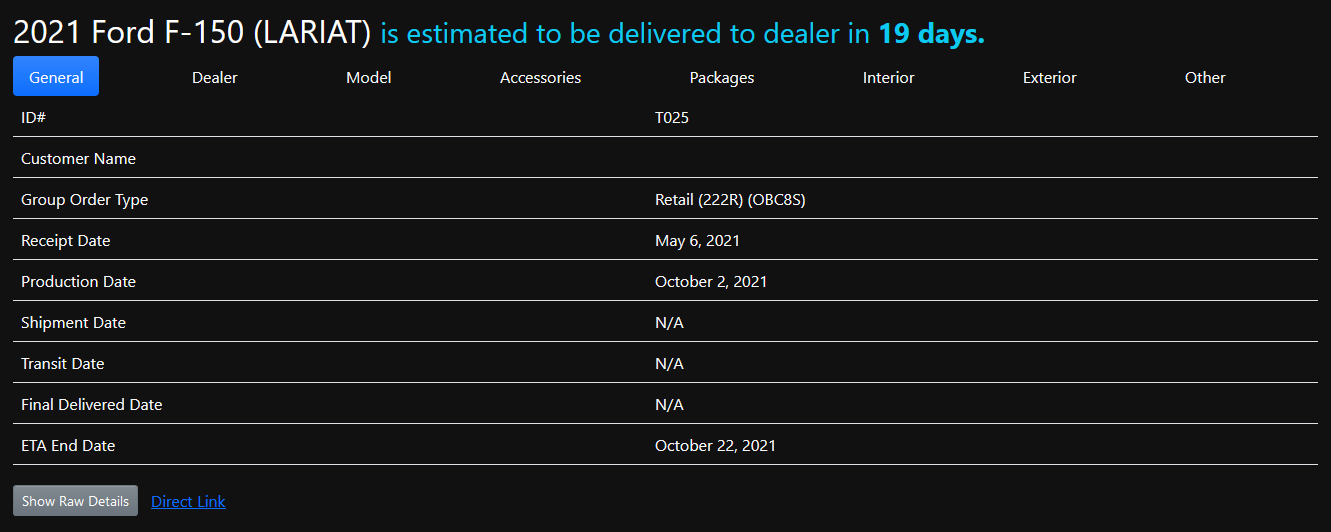This screenshot has width=1331, height=532.
Task: Switch to the Interior tab
Action: click(x=888, y=77)
